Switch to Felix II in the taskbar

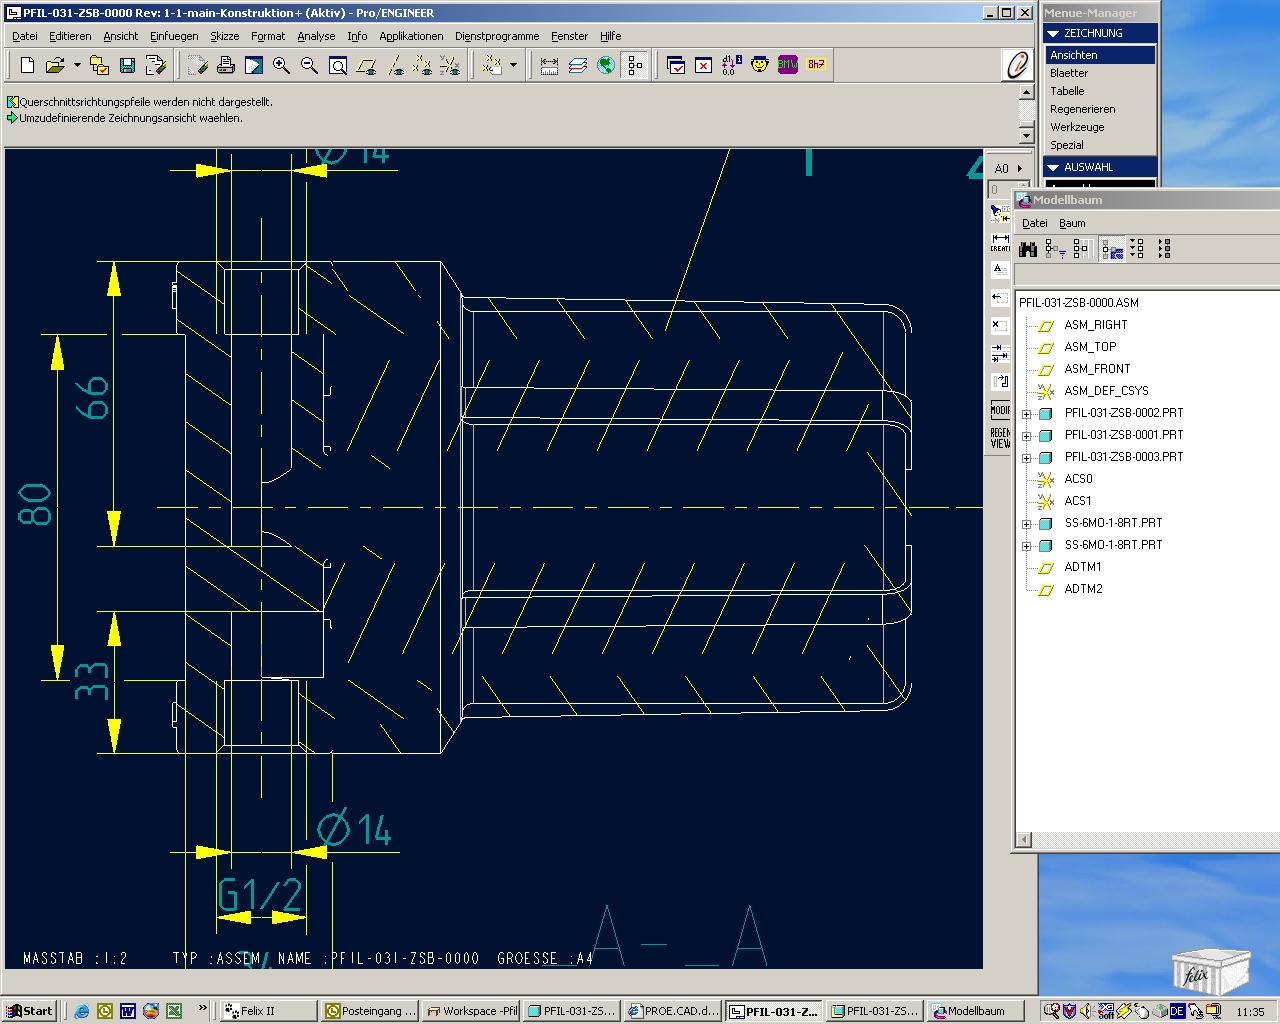(x=267, y=1011)
